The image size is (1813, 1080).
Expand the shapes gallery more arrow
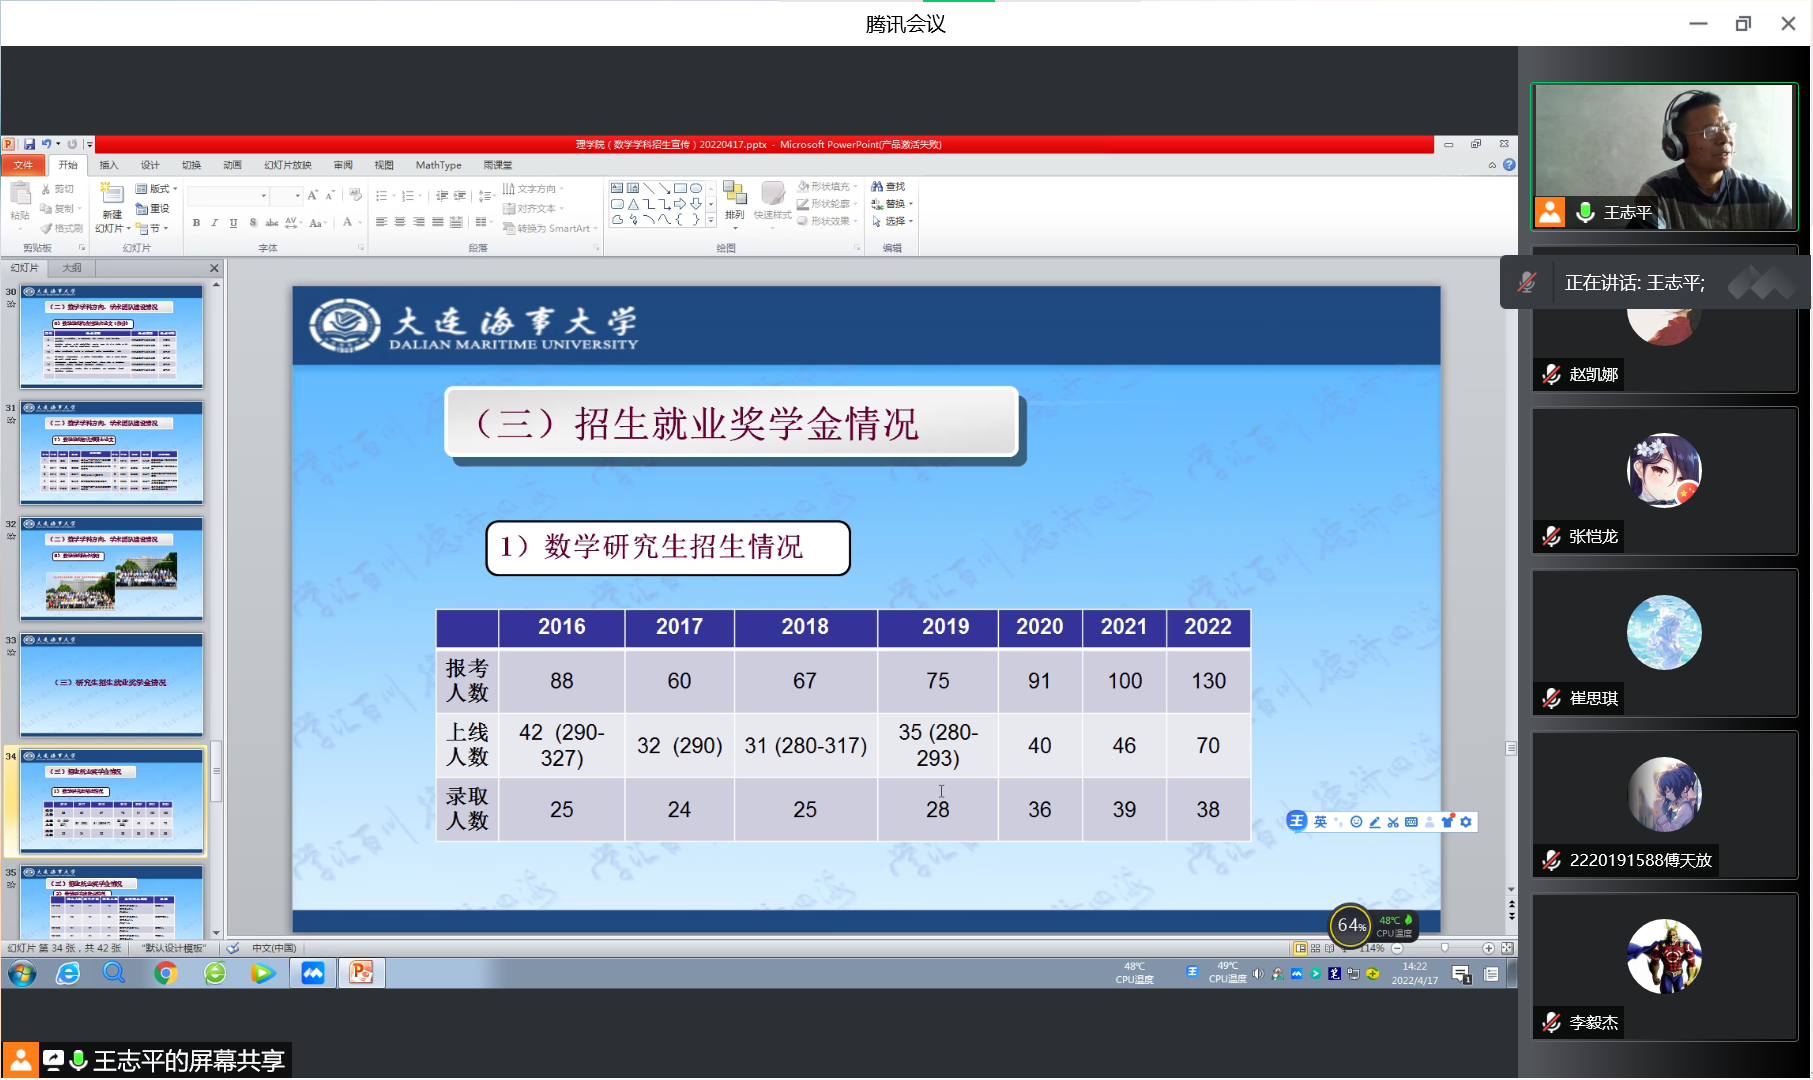(711, 220)
